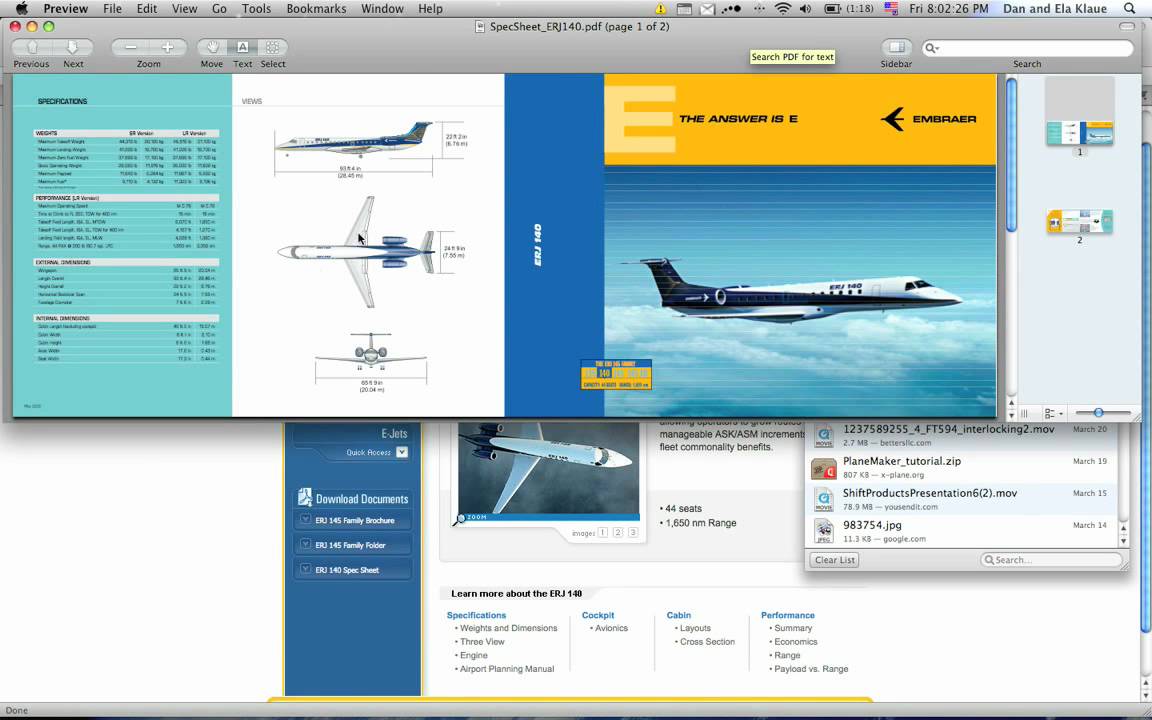The width and height of the screenshot is (1152, 720).
Task: Open the Economics link
Action: (x=796, y=641)
